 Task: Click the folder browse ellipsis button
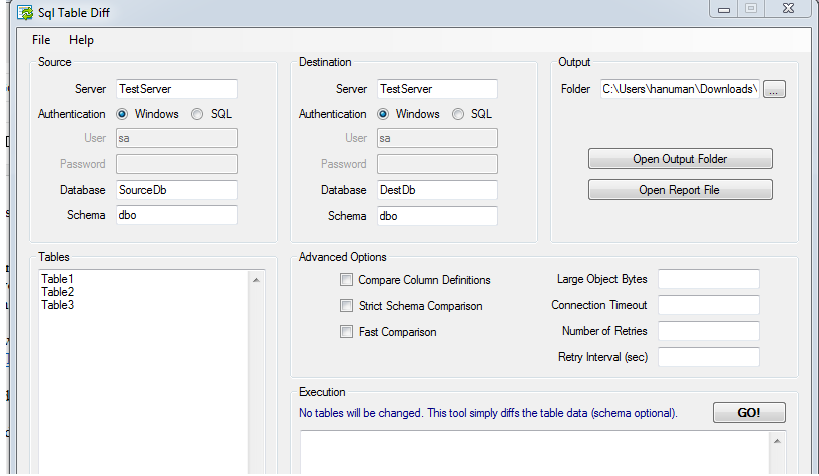click(775, 90)
